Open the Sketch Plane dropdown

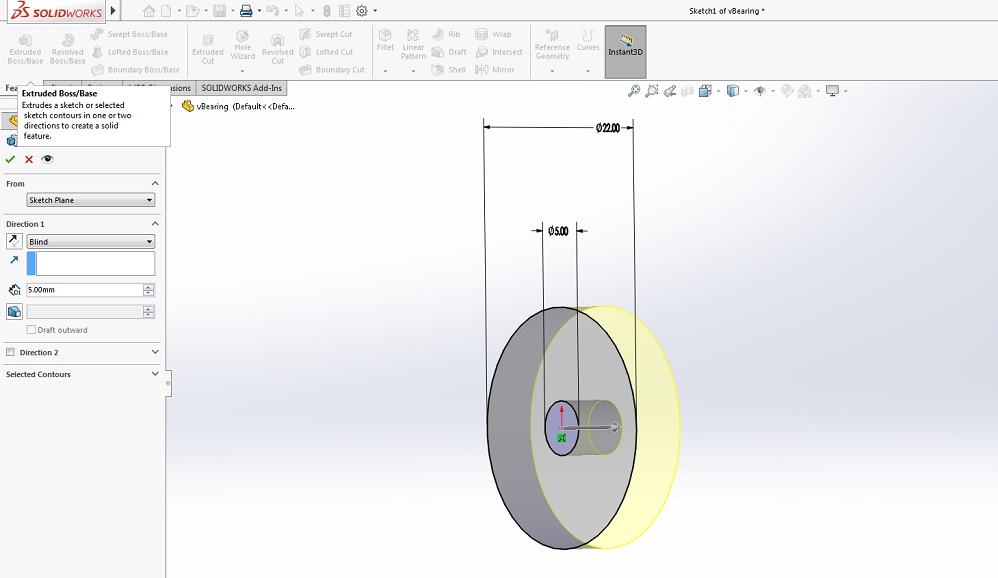90,200
